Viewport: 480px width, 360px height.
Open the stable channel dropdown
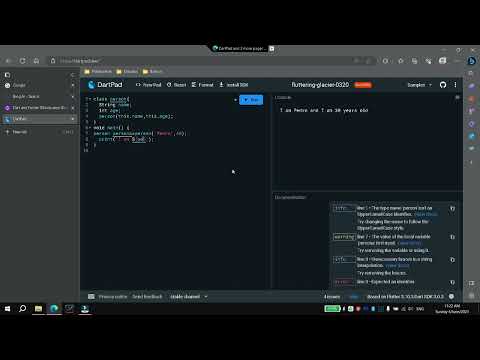[x=189, y=297]
